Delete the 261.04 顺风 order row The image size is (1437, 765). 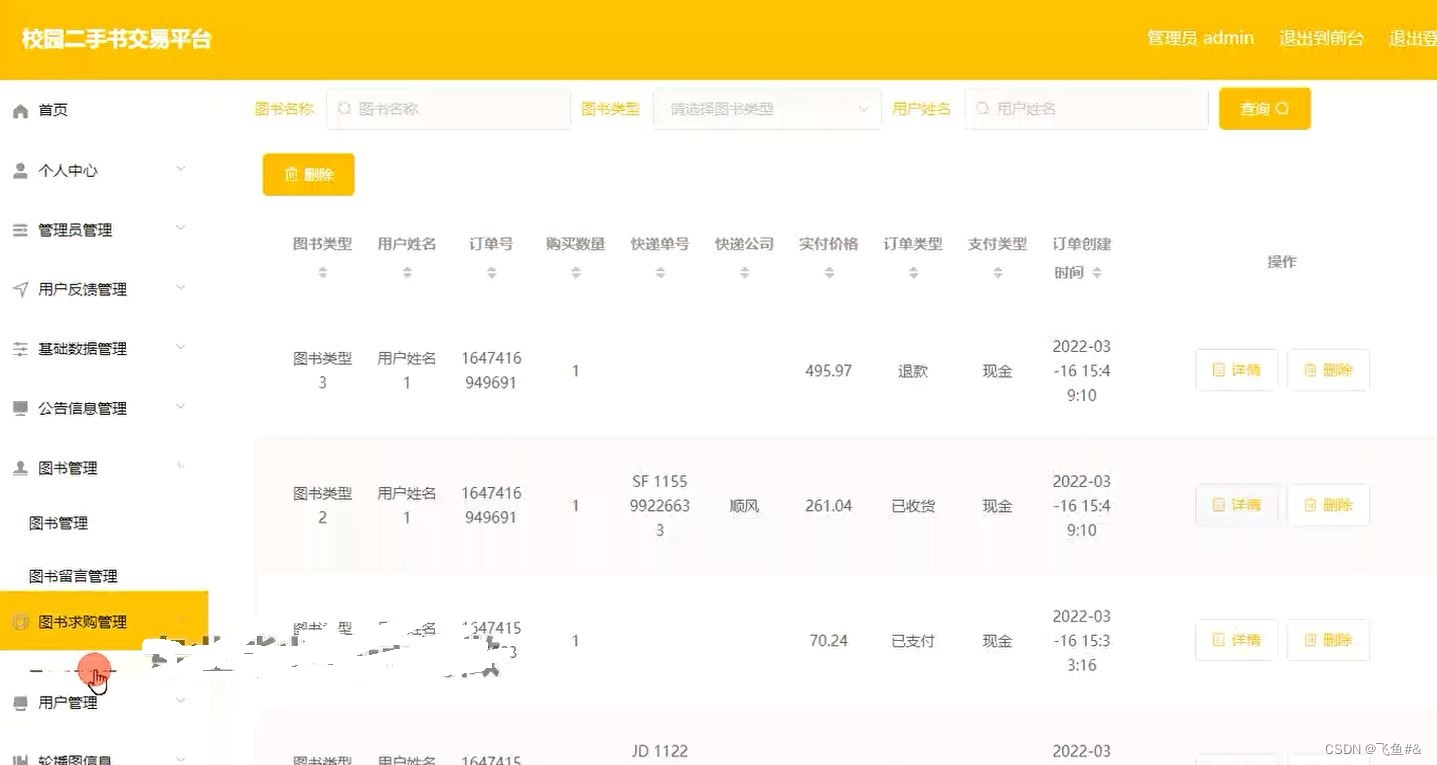pos(1328,505)
